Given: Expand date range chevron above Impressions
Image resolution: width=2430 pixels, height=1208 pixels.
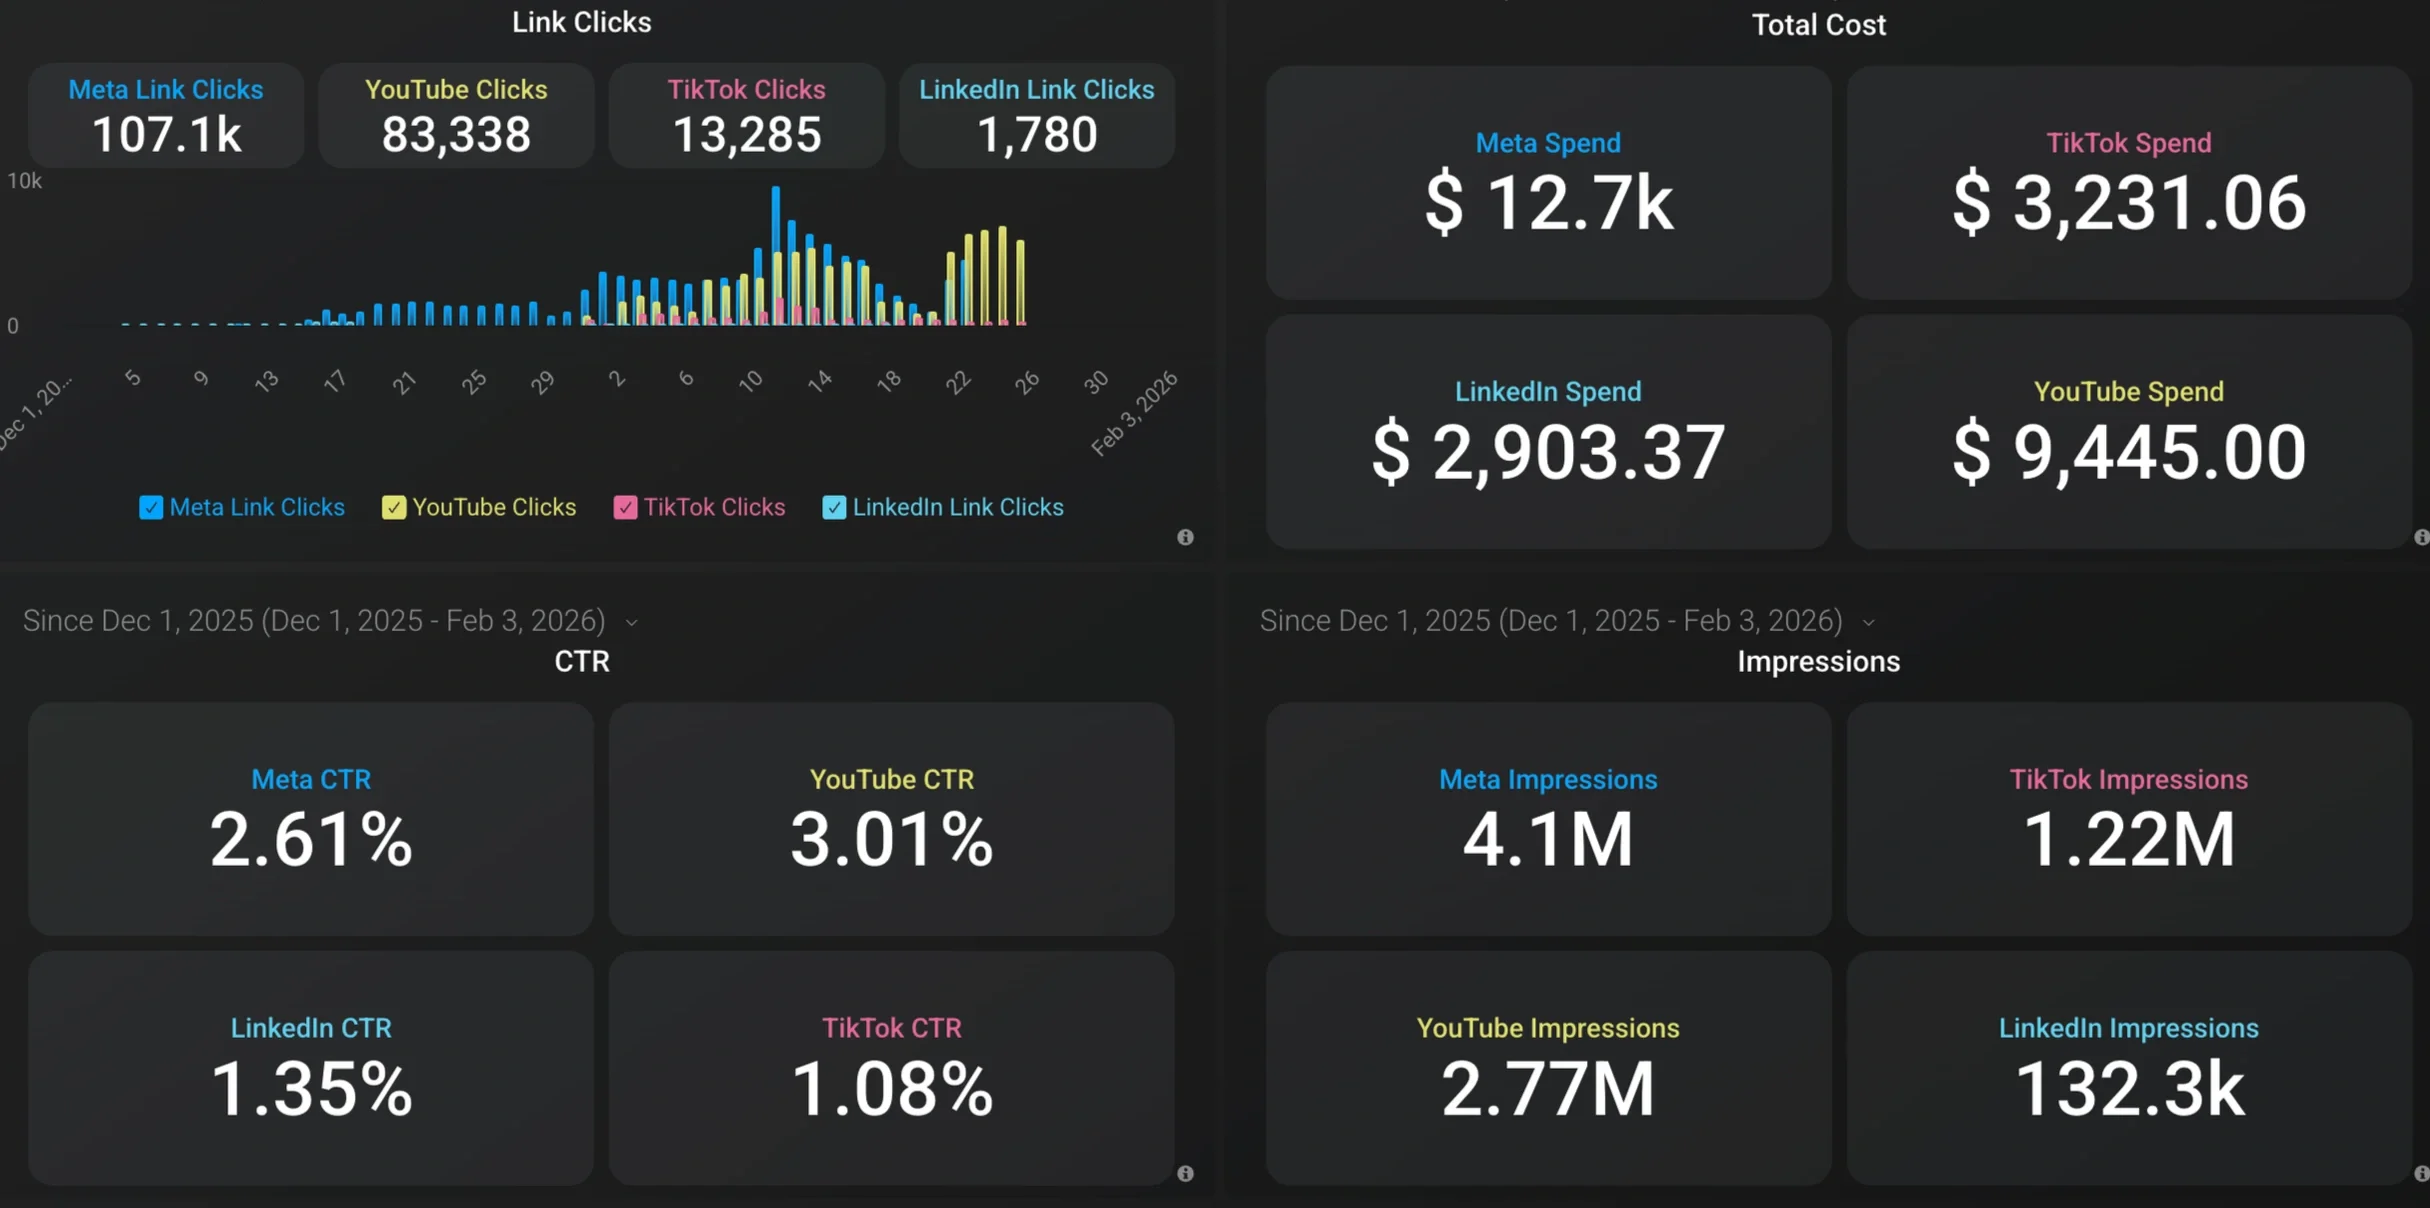Looking at the screenshot, I should tap(1869, 622).
